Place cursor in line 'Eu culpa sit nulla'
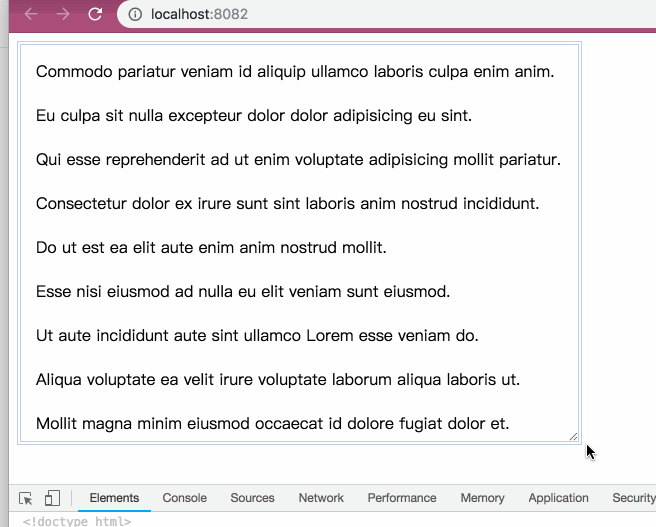656x527 pixels. pyautogui.click(x=254, y=115)
